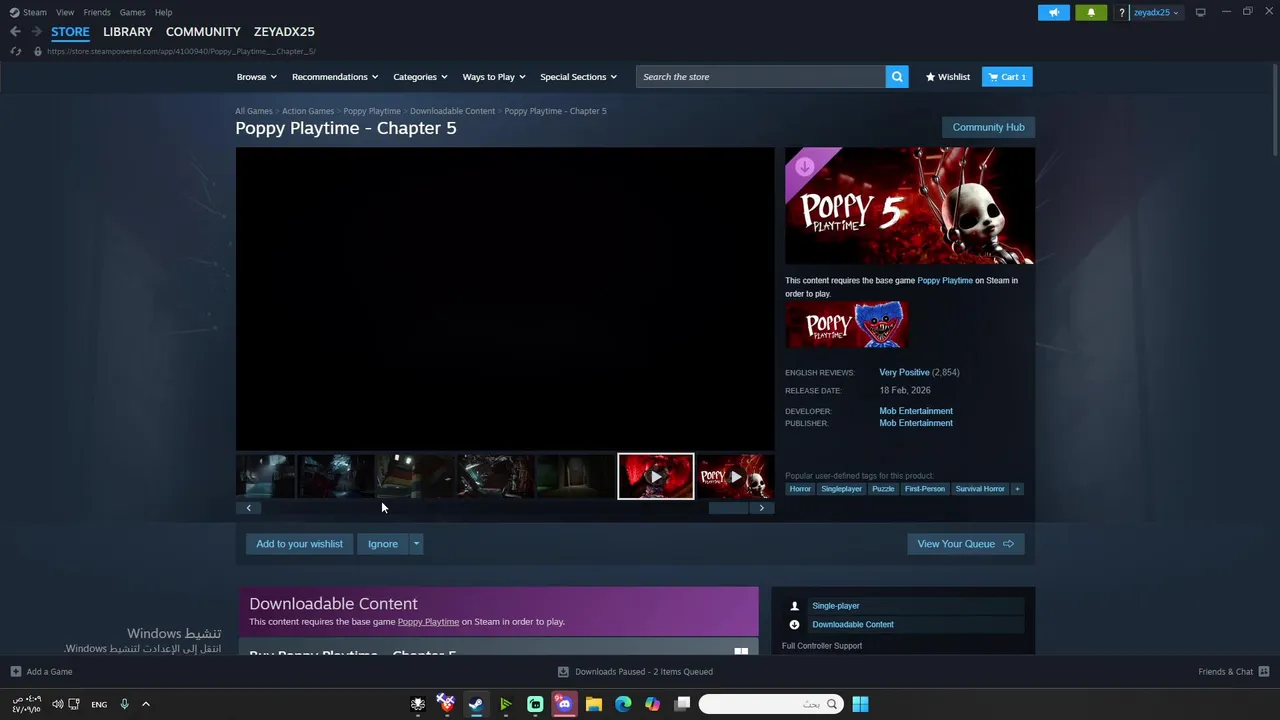
Task: Click the media strip left arrow
Action: pos(249,508)
